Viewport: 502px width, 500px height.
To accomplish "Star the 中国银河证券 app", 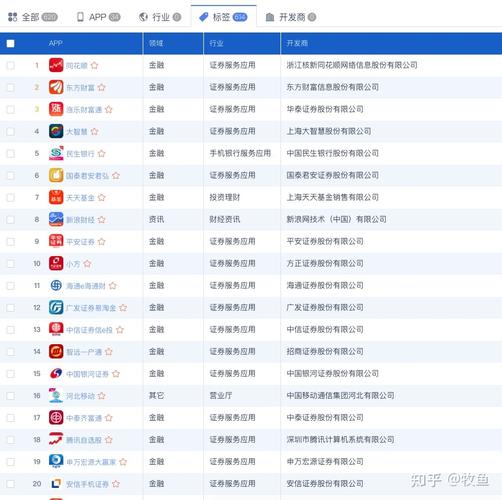I will (116, 374).
